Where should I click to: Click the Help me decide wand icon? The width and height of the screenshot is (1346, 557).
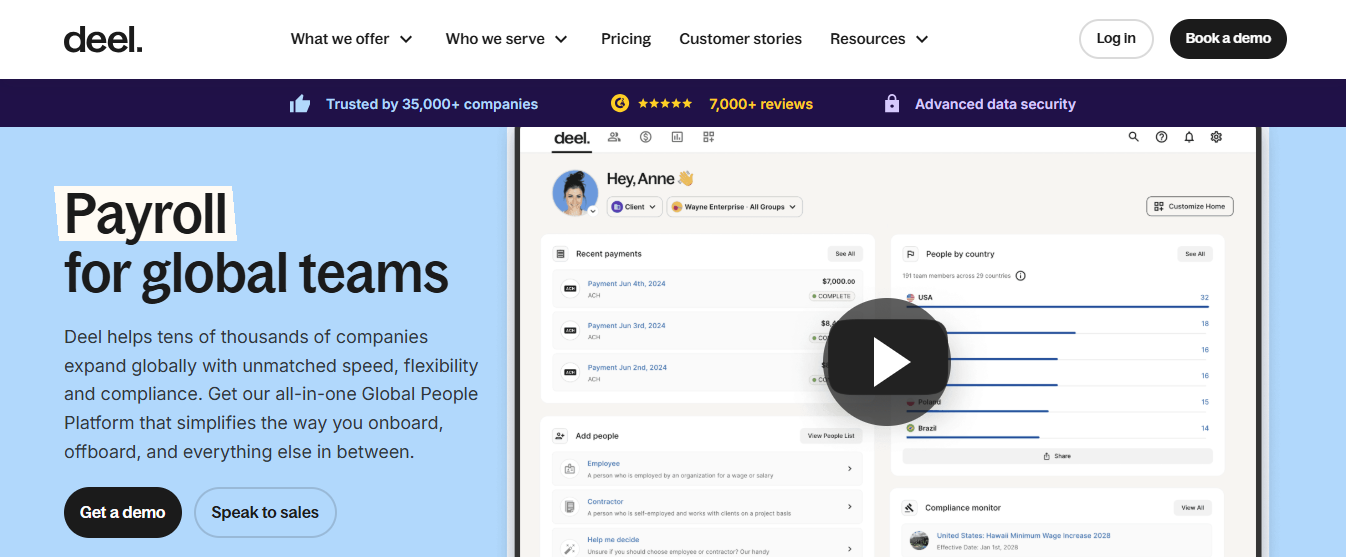click(569, 547)
